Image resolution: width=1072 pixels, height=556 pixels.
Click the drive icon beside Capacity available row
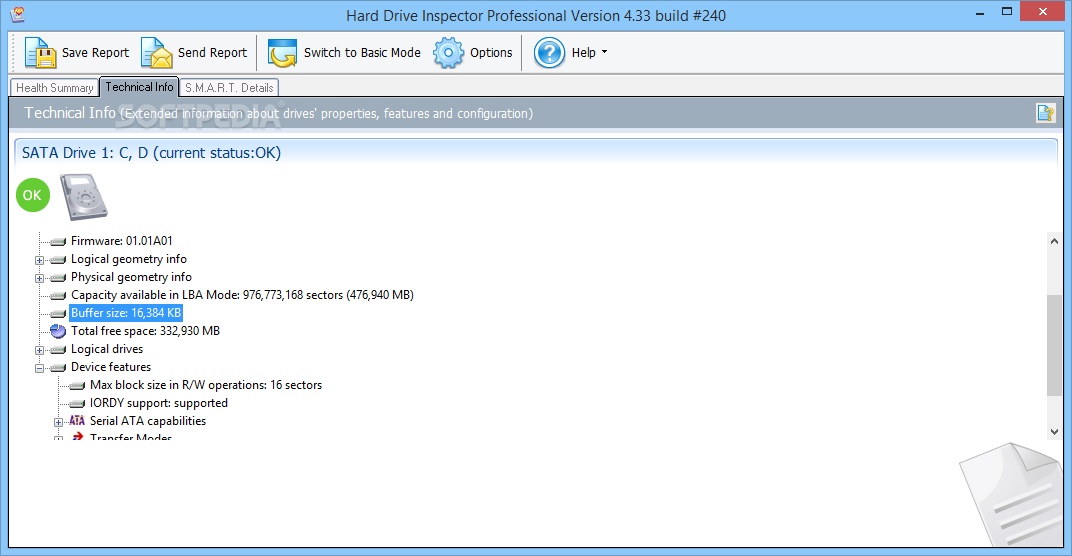59,295
